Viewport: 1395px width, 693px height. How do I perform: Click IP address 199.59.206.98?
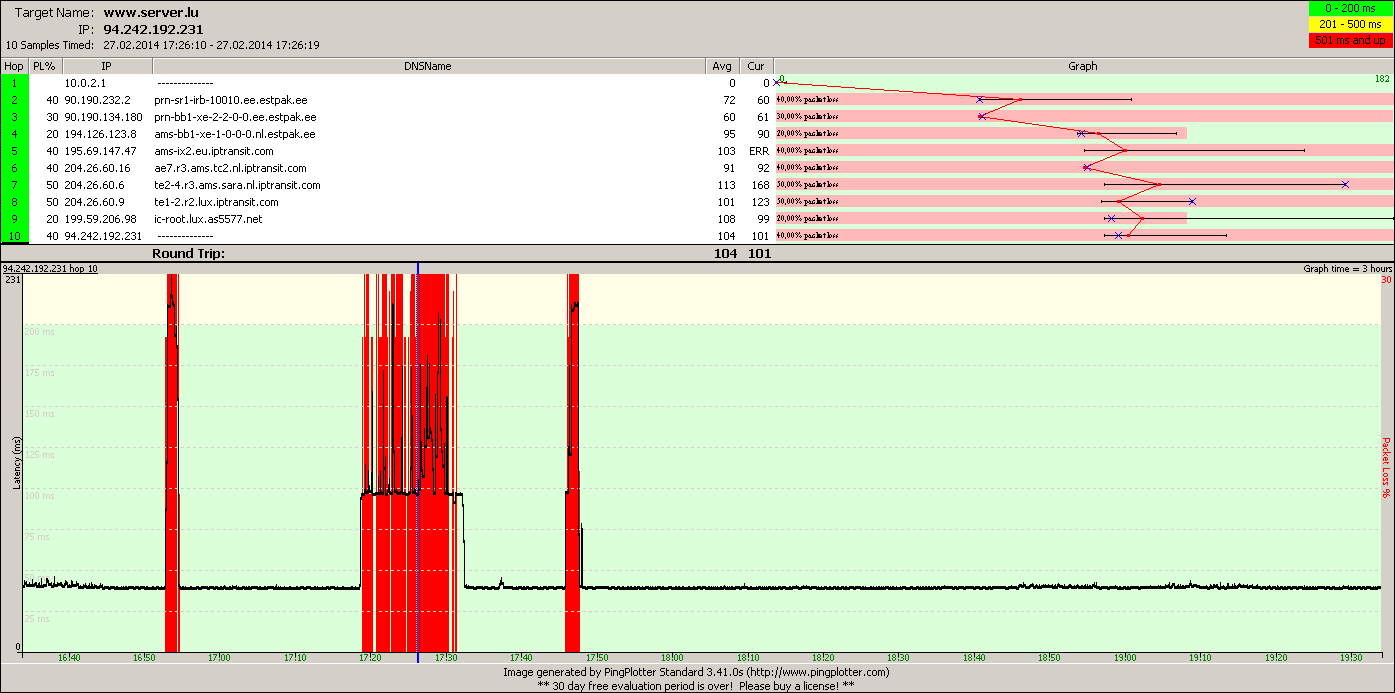coord(101,219)
